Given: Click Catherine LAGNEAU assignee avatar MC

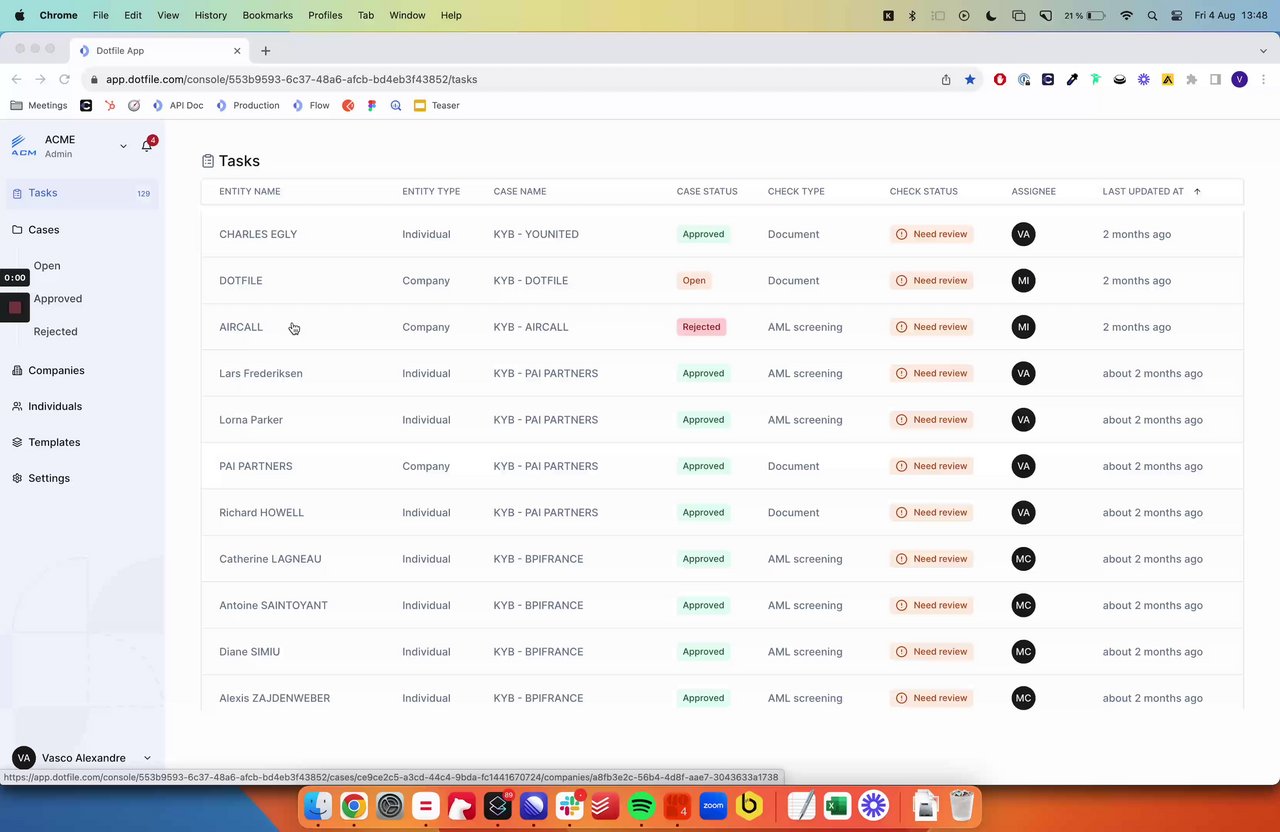Looking at the screenshot, I should tap(1023, 559).
